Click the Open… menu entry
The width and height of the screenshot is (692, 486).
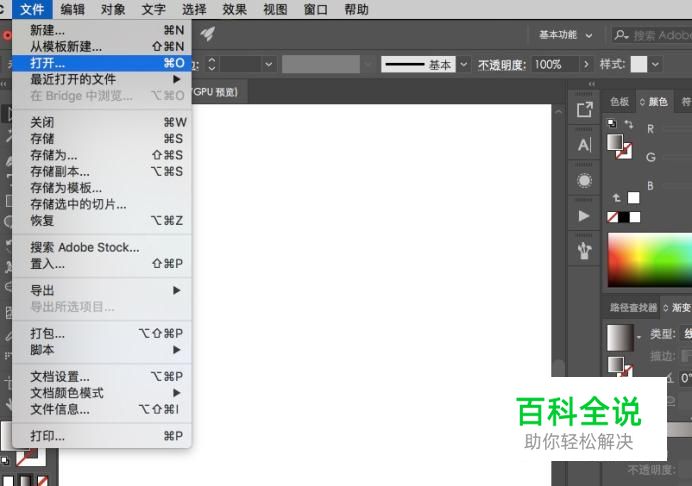(102, 63)
